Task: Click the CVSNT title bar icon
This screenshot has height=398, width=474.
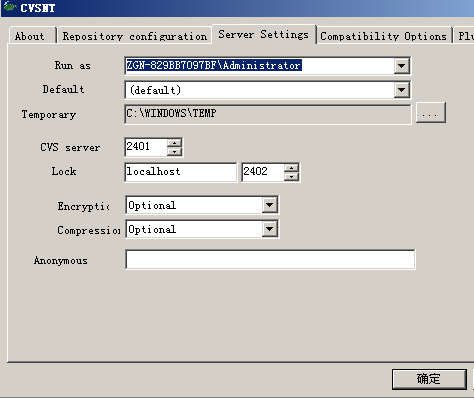Action: point(9,7)
